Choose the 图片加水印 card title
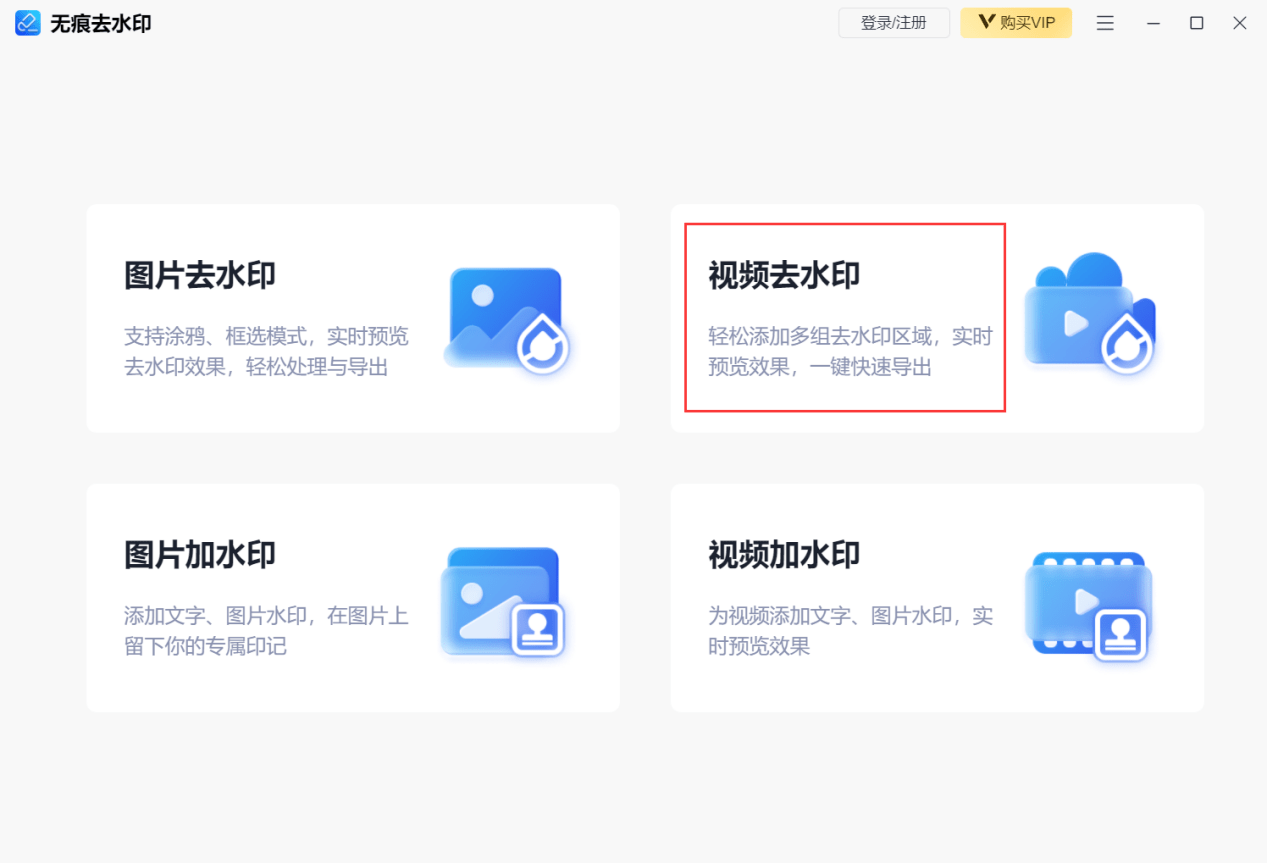1267x863 pixels. coord(200,555)
